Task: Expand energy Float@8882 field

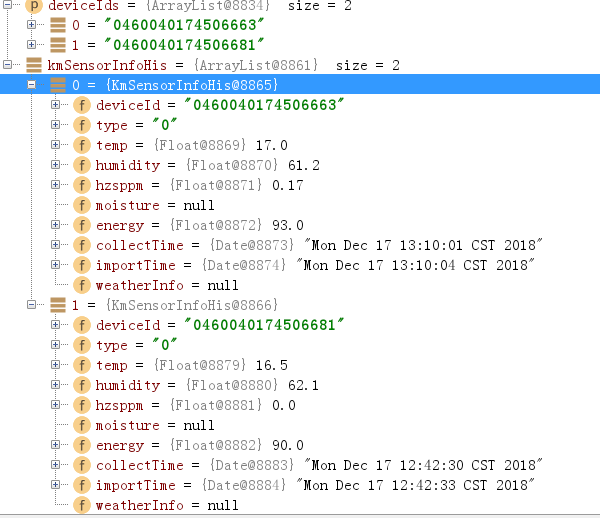Action: click(x=55, y=445)
